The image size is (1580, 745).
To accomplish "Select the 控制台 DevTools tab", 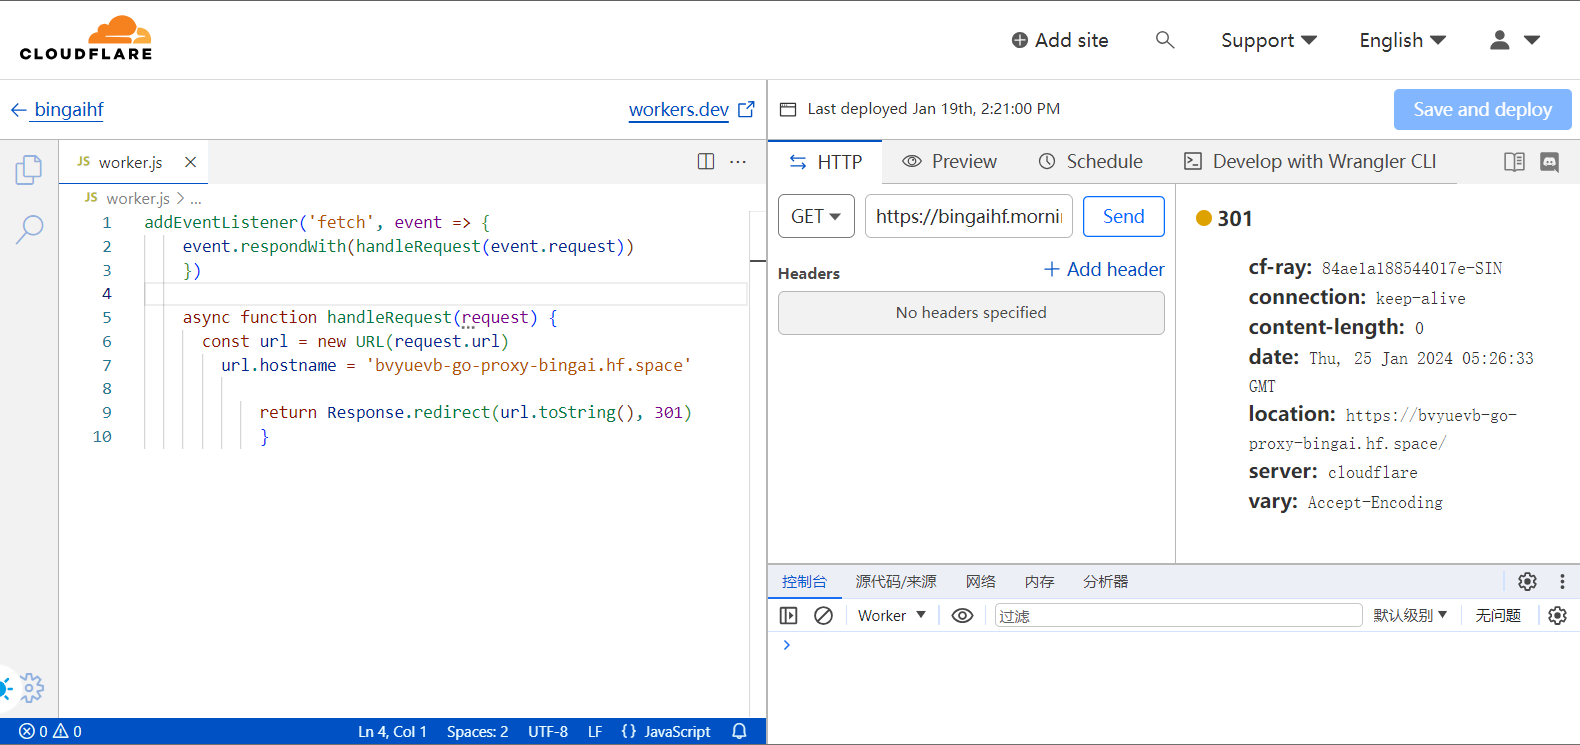I will tap(804, 581).
